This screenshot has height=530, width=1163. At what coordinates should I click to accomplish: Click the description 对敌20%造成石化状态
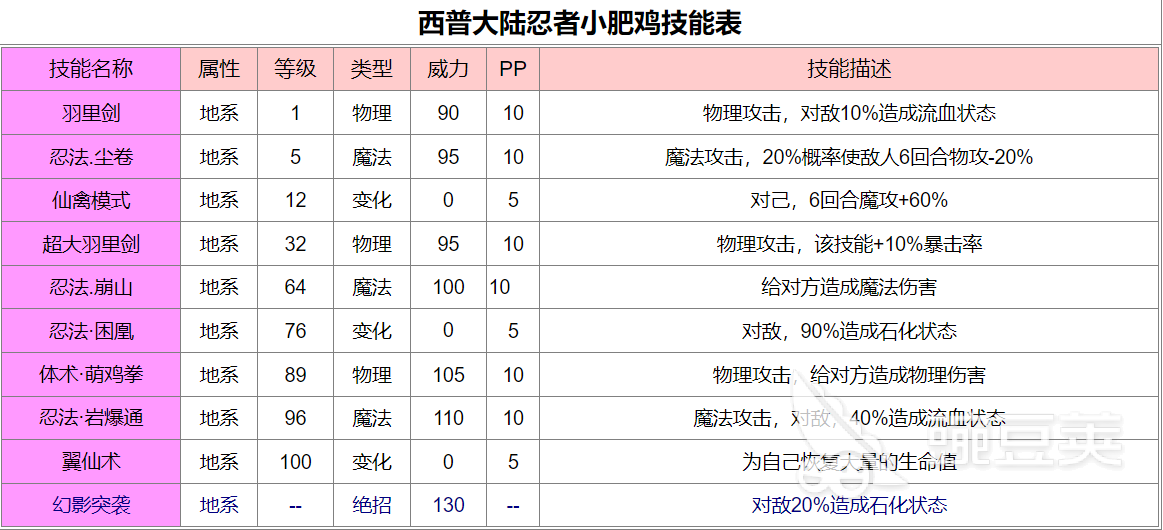tap(849, 506)
